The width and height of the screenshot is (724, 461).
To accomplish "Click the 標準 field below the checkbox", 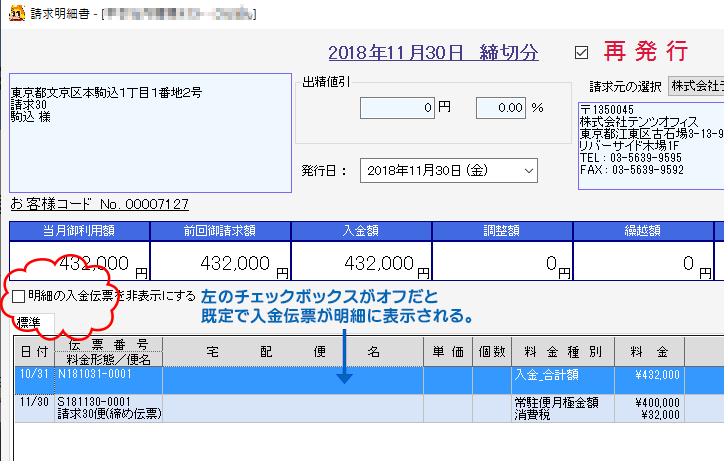I will (x=34, y=323).
